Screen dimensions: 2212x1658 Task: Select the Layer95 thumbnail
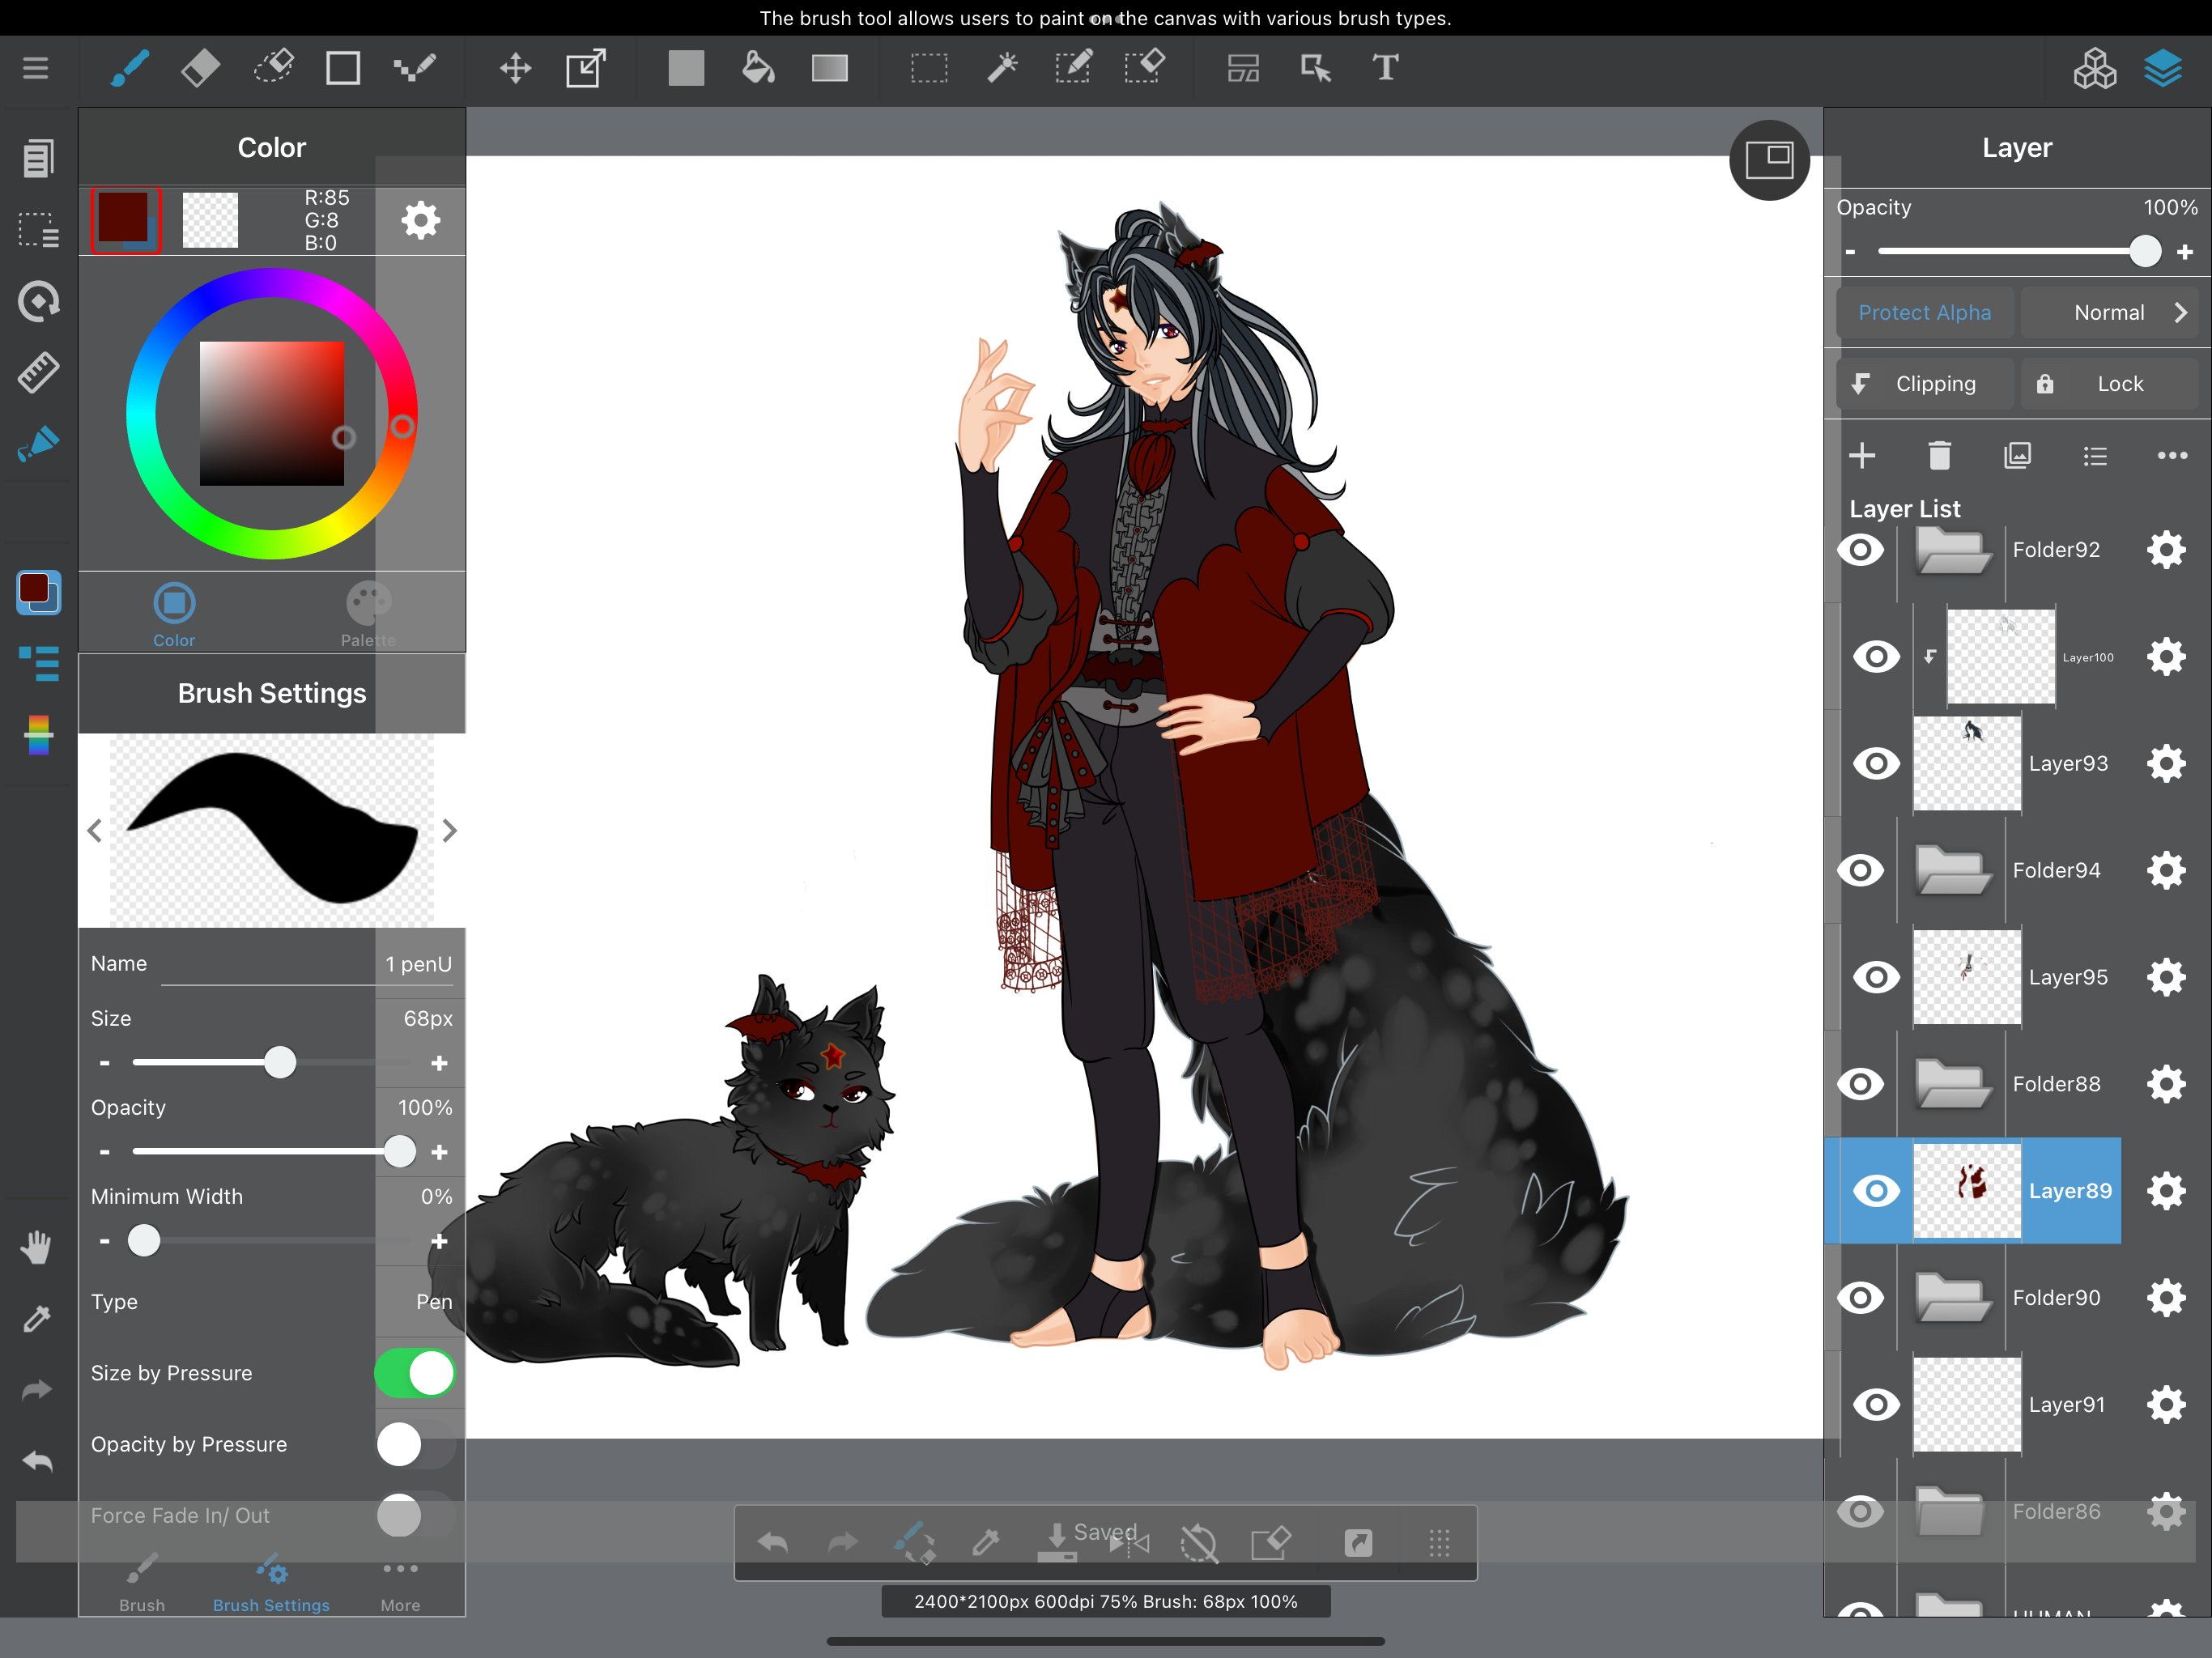1966,977
